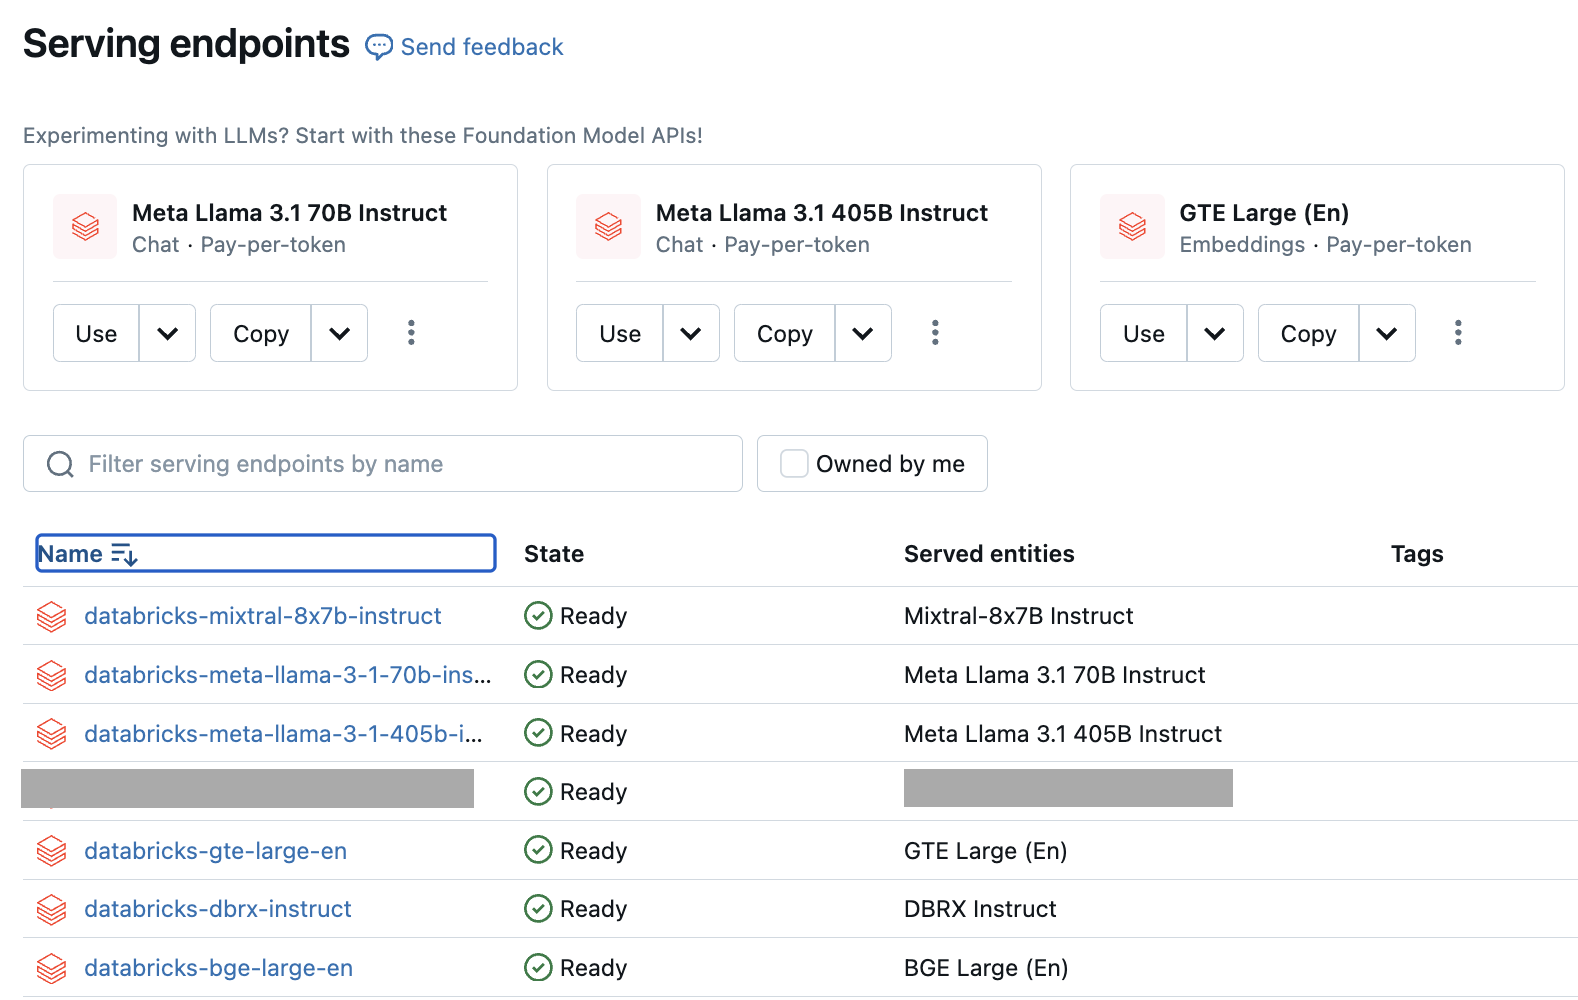Viewport: 1578px width, 1000px height.
Task: Open the databricks-meta-llama-3-1-70b-ins... endpoint
Action: (288, 675)
